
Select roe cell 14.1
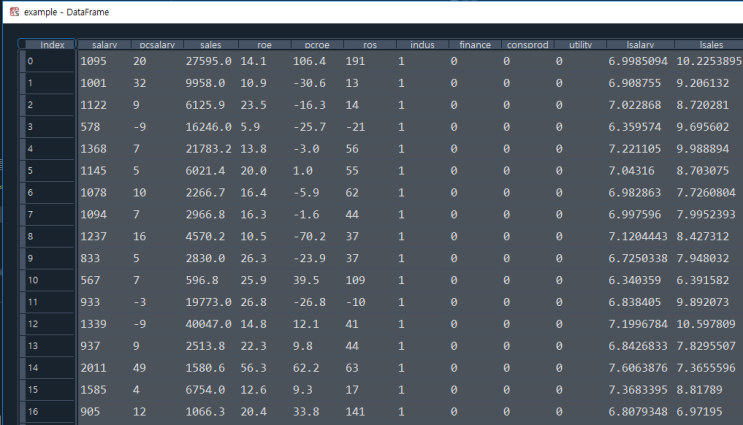tap(253, 61)
